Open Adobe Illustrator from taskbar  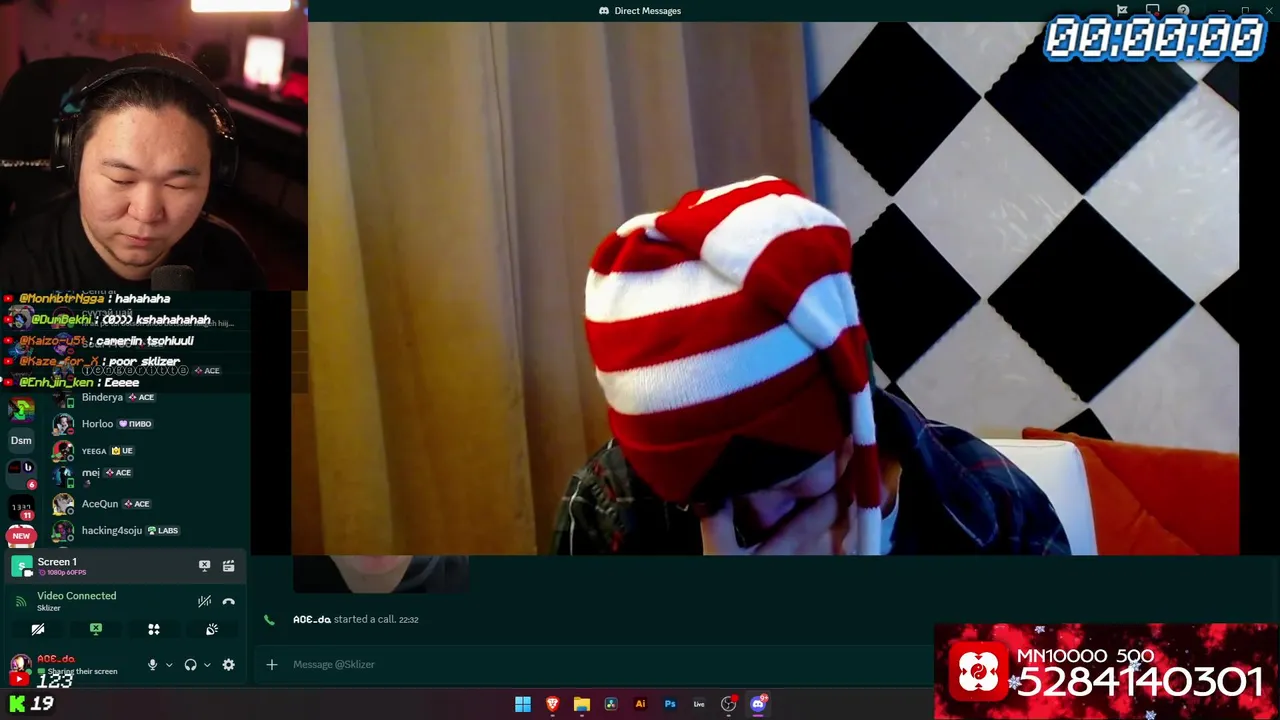640,704
